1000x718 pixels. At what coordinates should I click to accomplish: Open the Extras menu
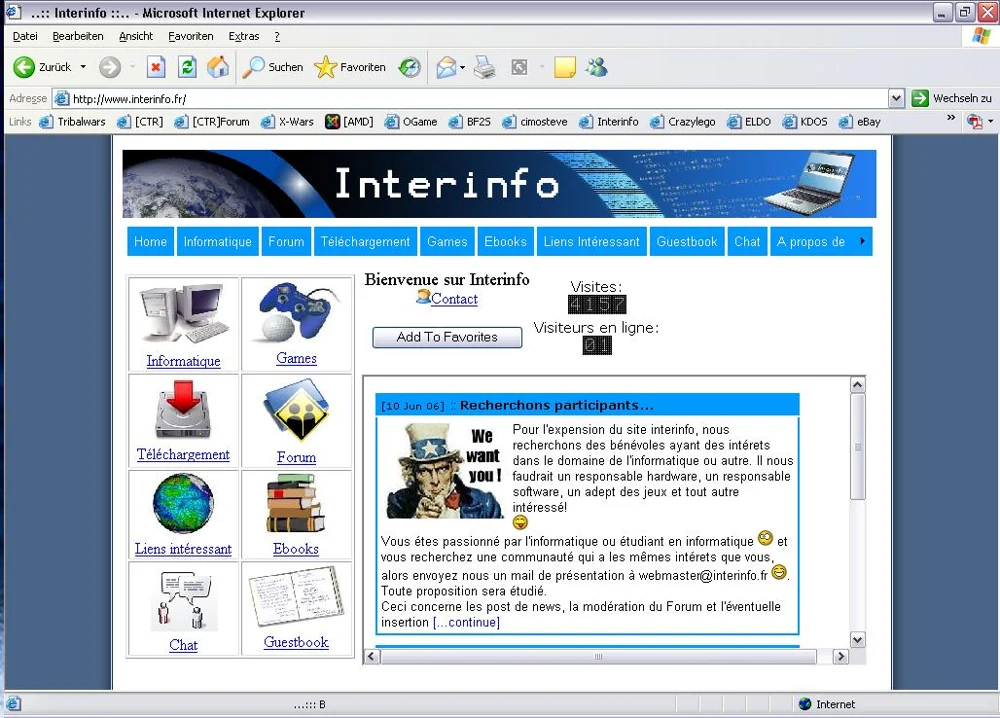(244, 36)
